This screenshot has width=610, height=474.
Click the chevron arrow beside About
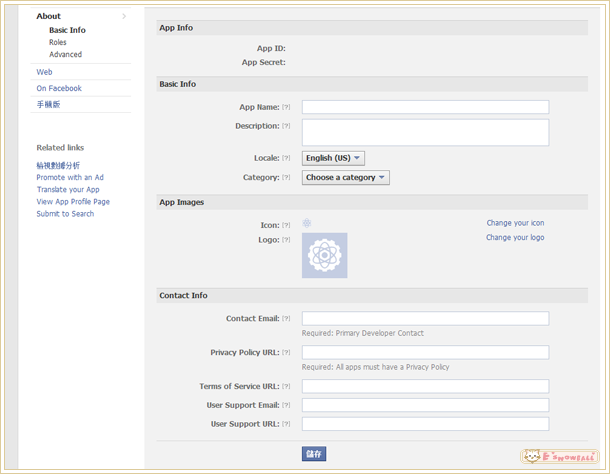124,16
